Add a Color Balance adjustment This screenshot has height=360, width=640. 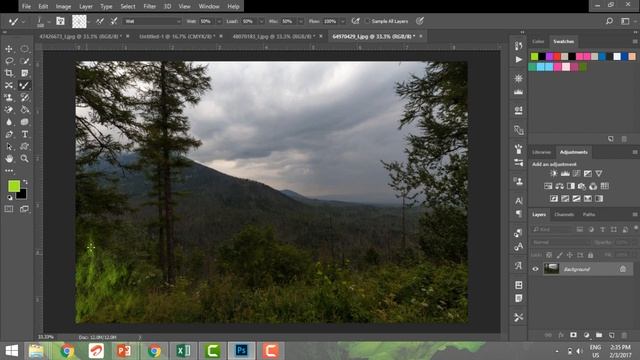click(559, 186)
